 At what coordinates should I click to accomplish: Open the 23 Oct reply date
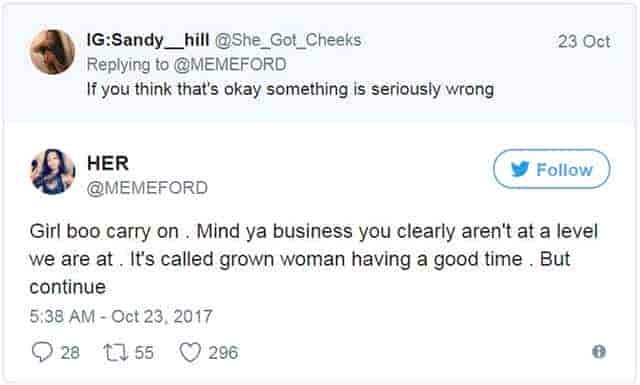[584, 41]
